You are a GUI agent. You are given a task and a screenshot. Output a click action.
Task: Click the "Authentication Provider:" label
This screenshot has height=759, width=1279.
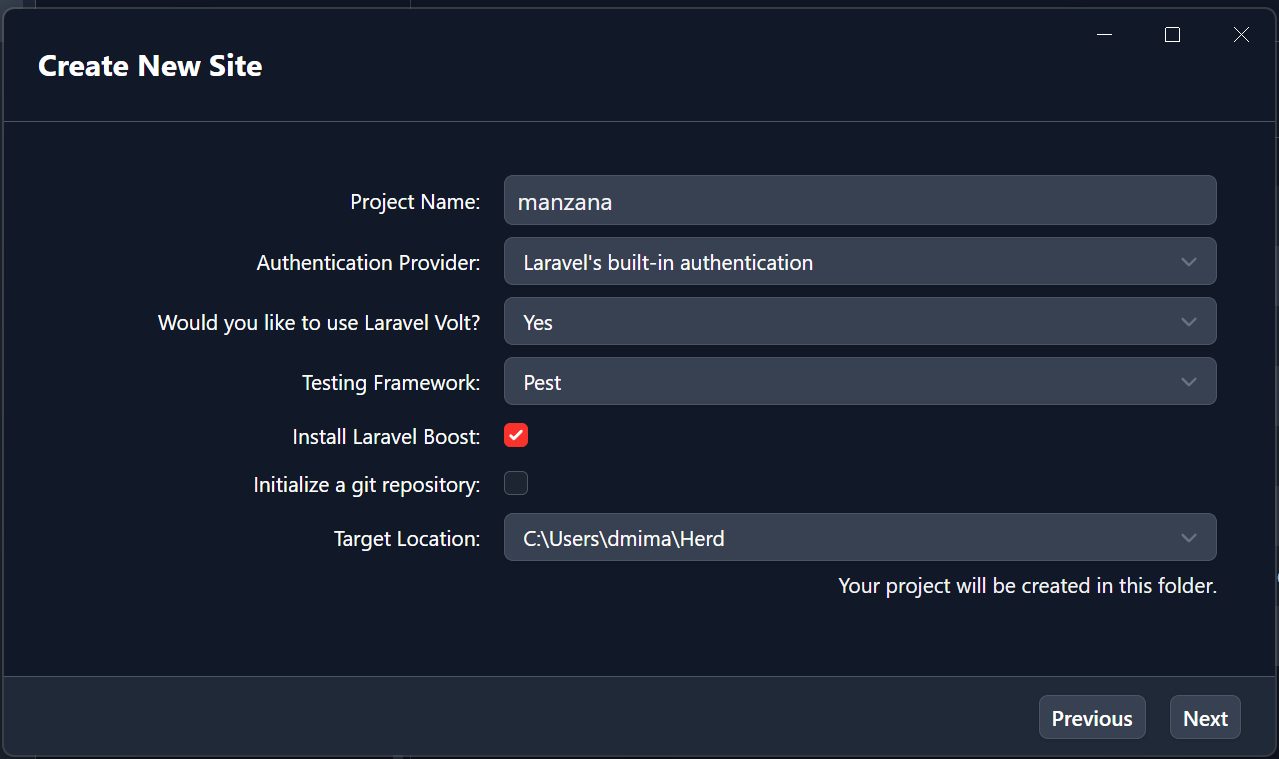[x=368, y=263]
